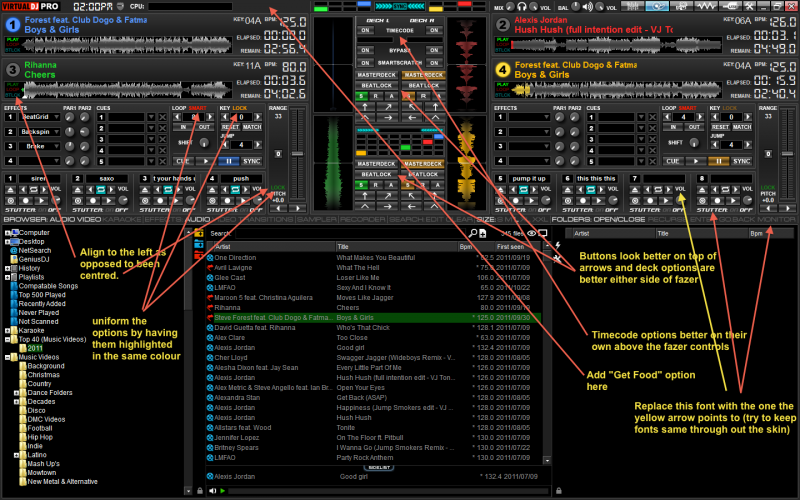Expand the Dance Folders node
800x500 pixels.
(16, 393)
